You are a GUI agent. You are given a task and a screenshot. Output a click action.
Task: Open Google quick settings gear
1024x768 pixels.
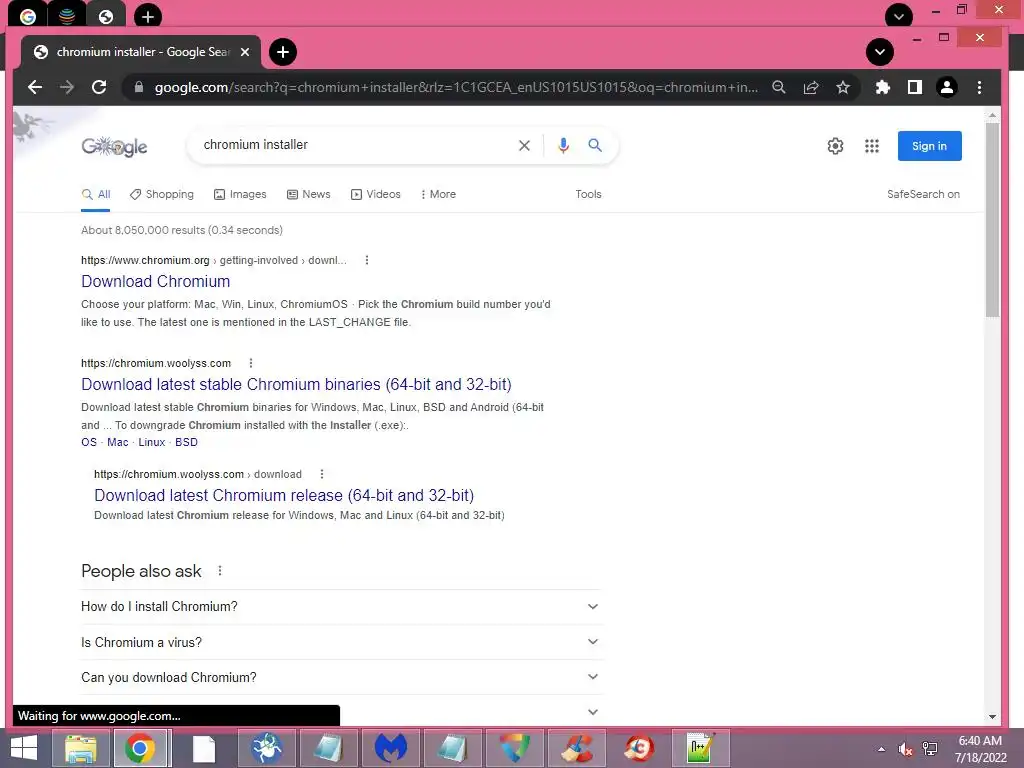click(835, 146)
